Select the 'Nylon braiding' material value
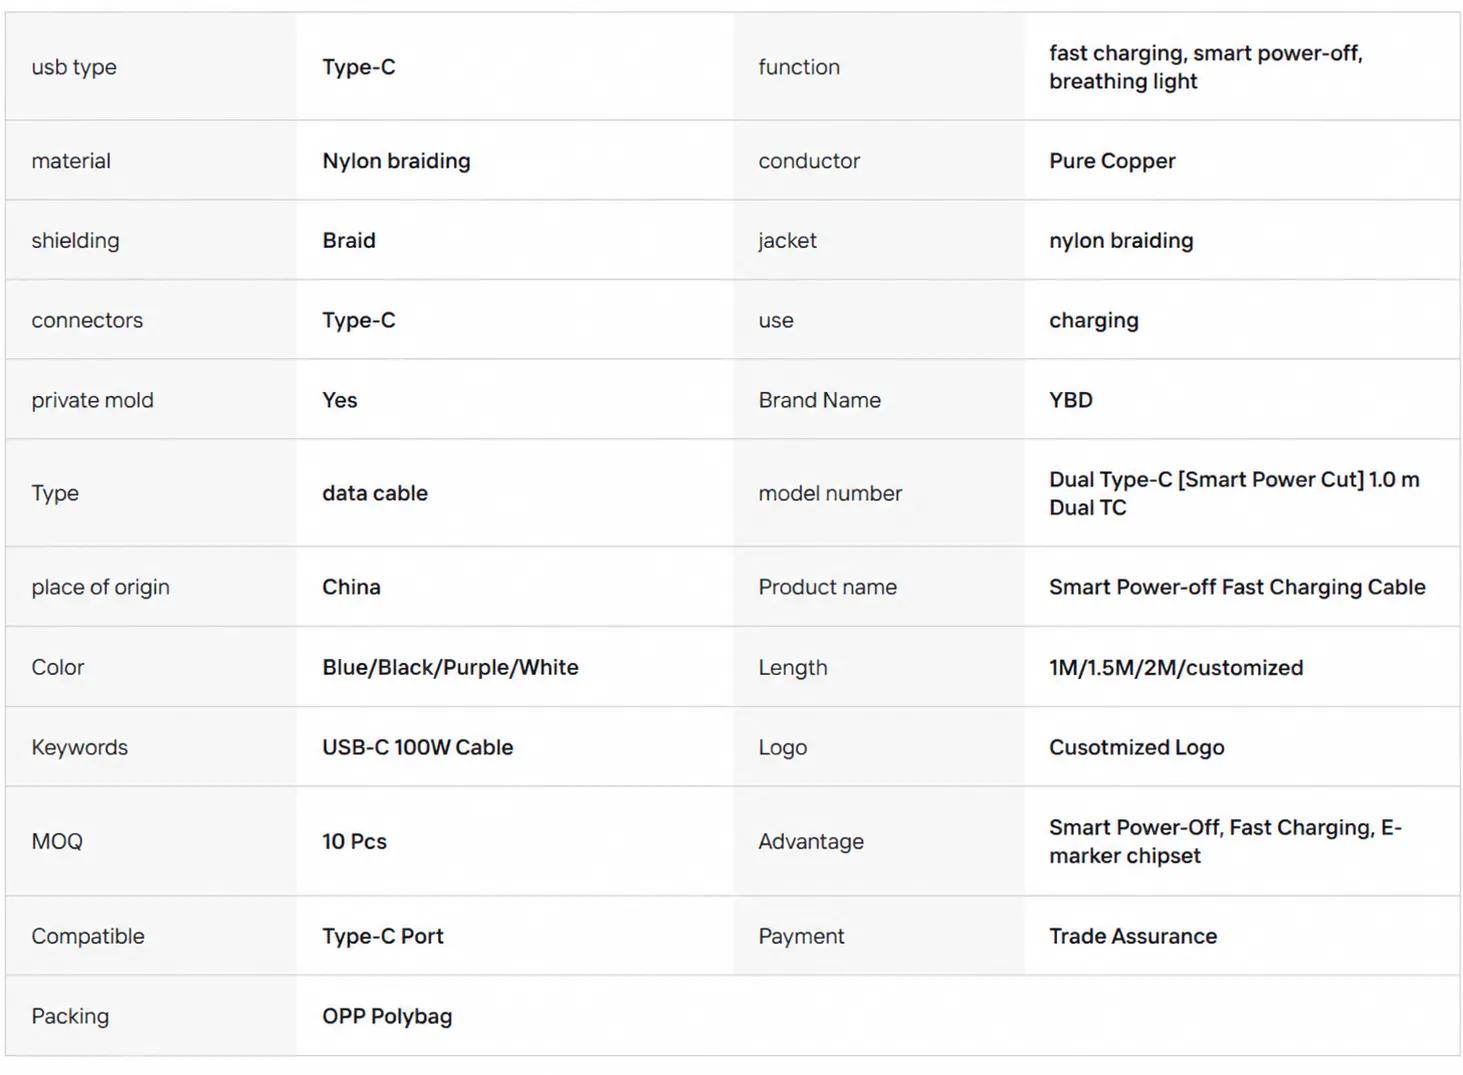This screenshot has width=1463, height=1075. pyautogui.click(x=396, y=161)
